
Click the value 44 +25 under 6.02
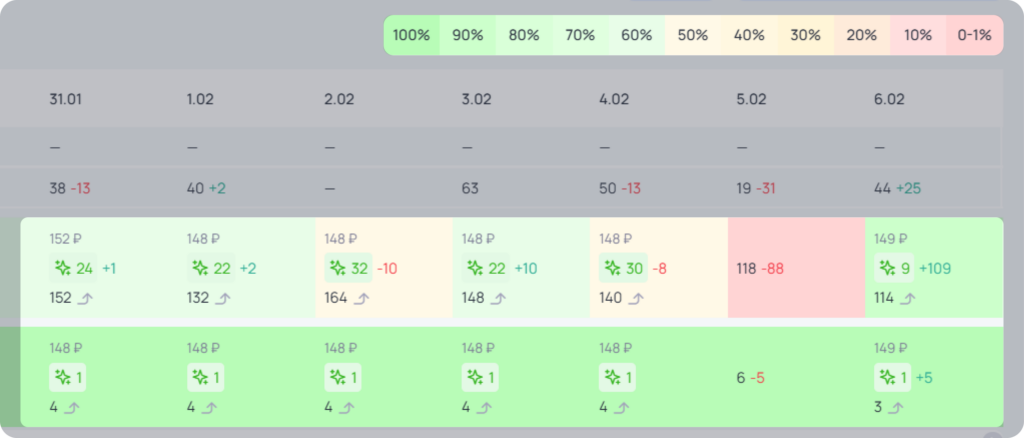click(x=897, y=189)
